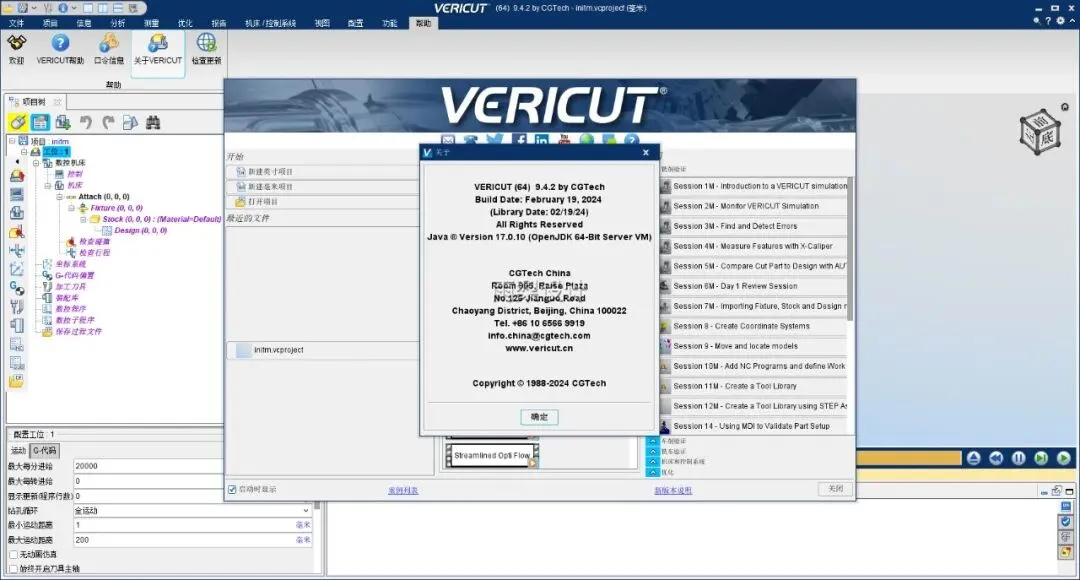The height and width of the screenshot is (580, 1080).
Task: Click the 最大运动距离 field with 200
Action: coord(192,540)
